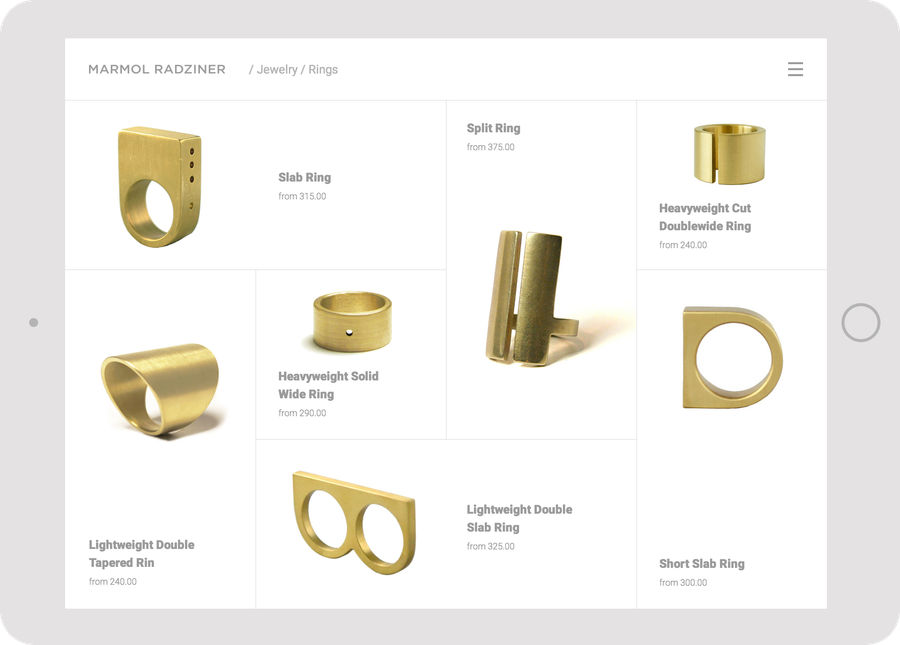This screenshot has height=645, width=900.
Task: Open Heavyweight Cut Doublewide Ring image
Action: tap(730, 154)
